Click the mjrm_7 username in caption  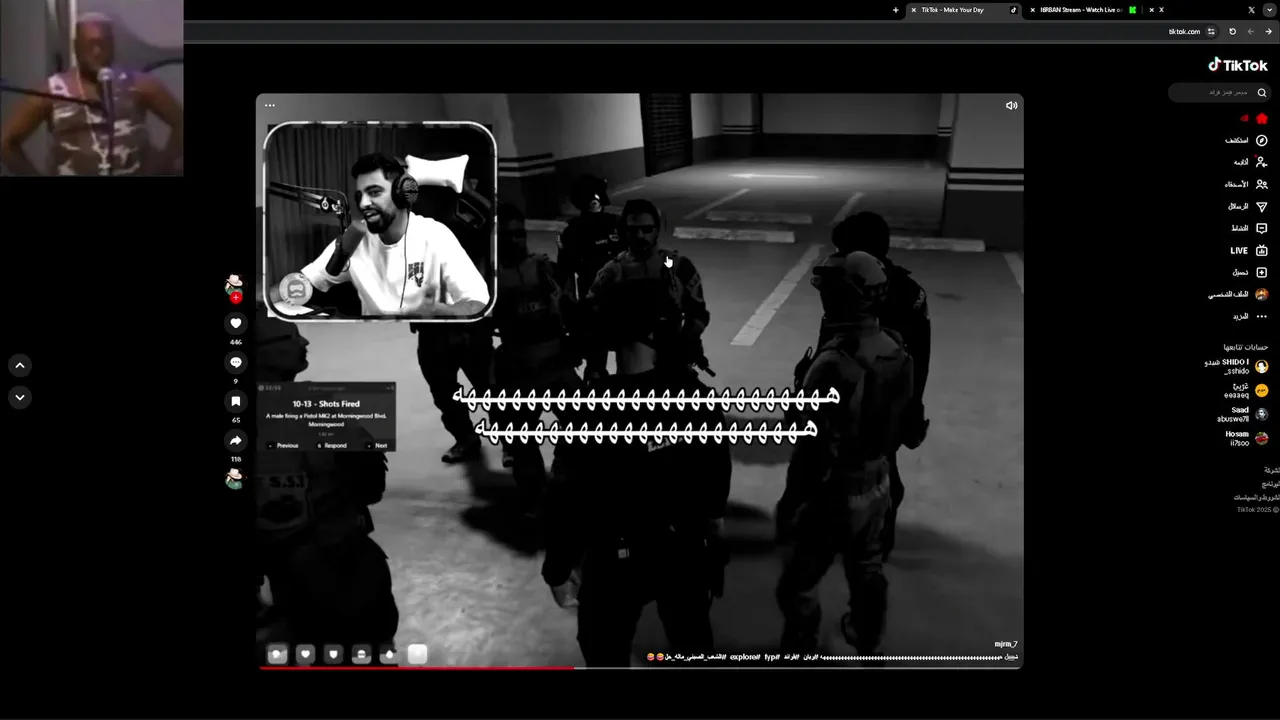tap(1006, 645)
